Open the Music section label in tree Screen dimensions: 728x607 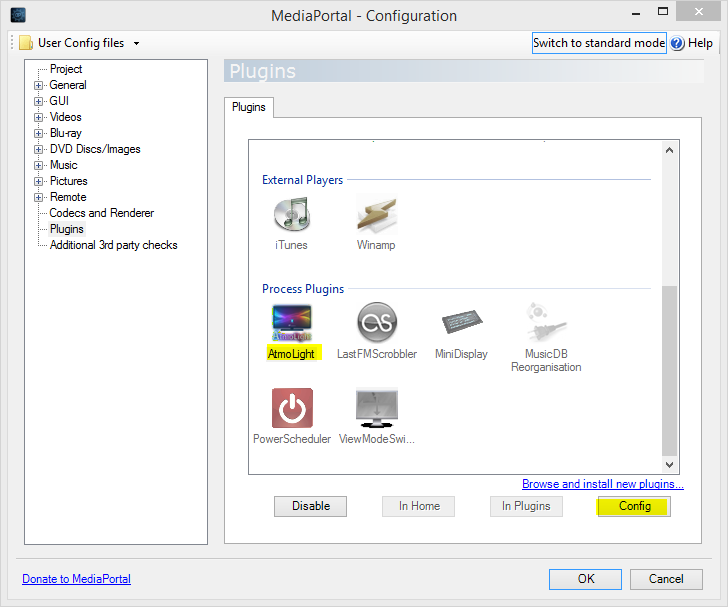[64, 165]
